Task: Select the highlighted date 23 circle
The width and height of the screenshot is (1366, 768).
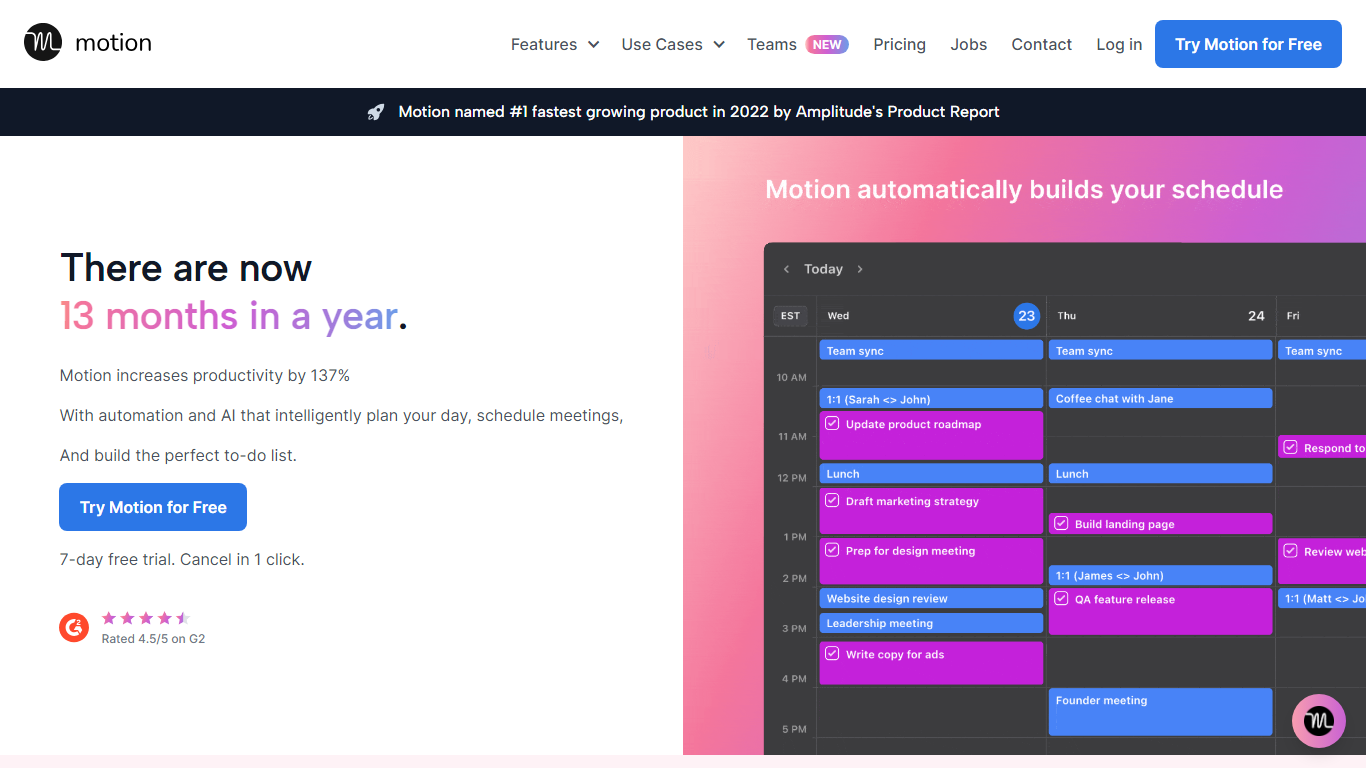Action: [x=1026, y=316]
